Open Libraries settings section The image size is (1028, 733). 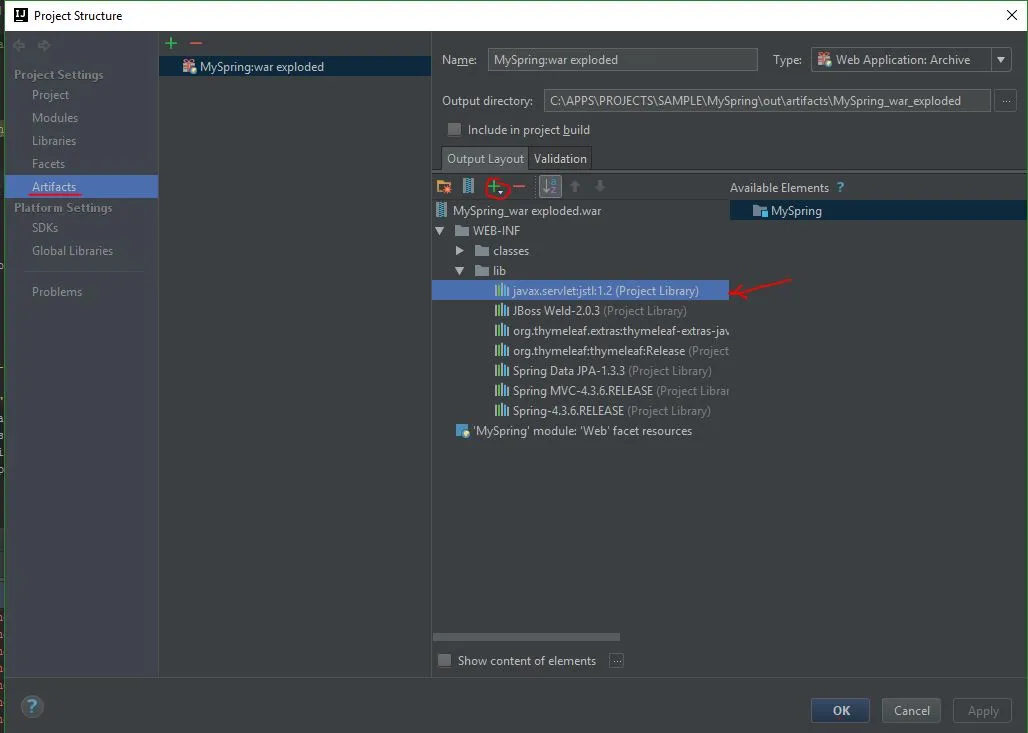tap(54, 141)
